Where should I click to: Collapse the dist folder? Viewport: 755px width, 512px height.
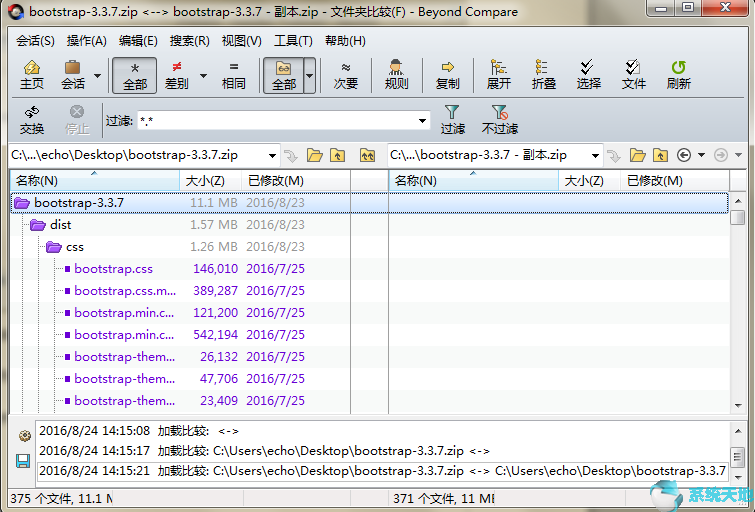coord(38,225)
